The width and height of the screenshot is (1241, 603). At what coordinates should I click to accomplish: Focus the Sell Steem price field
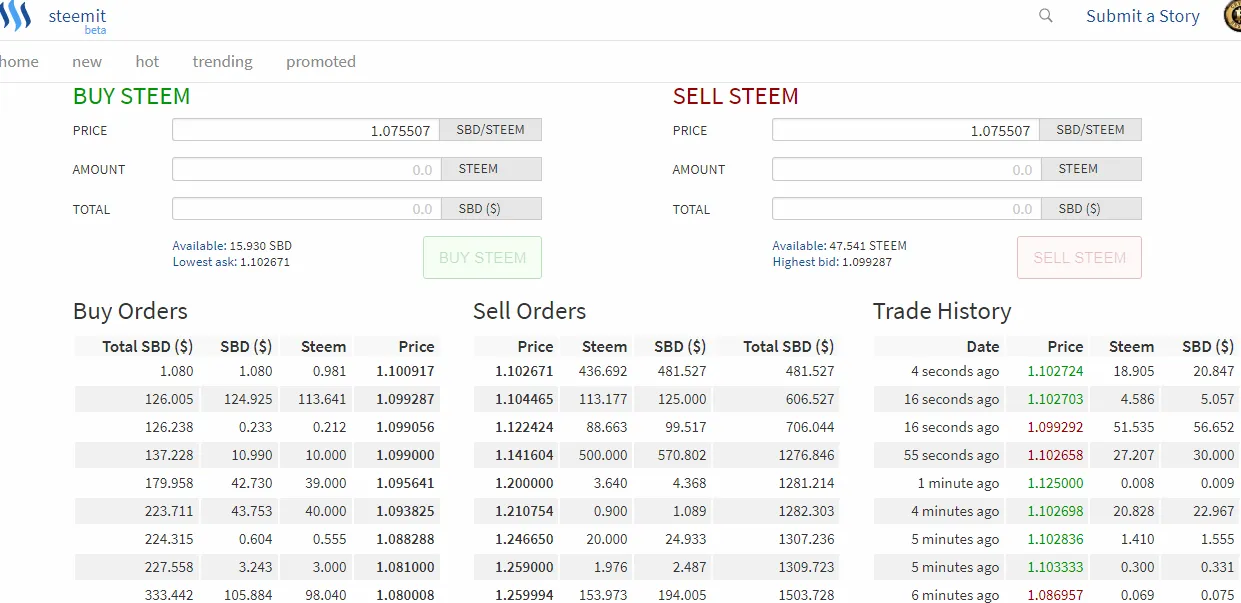(x=906, y=130)
